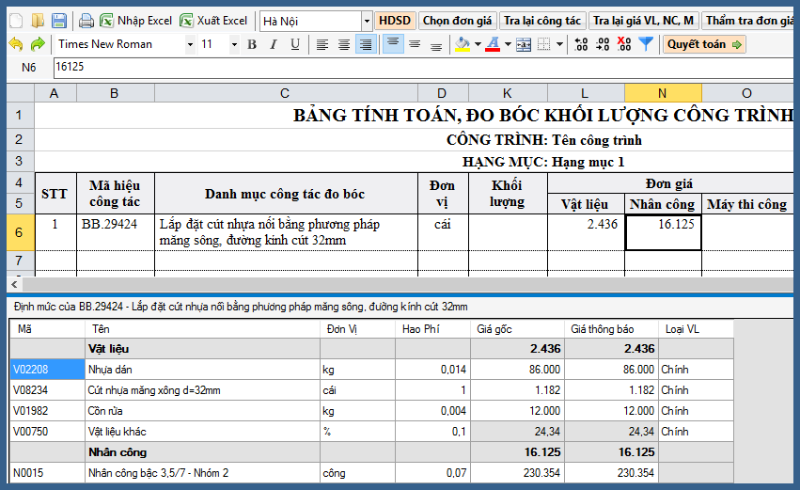This screenshot has width=800, height=490.
Task: Select the Vật liệu cell valued 2.436
Action: click(586, 232)
